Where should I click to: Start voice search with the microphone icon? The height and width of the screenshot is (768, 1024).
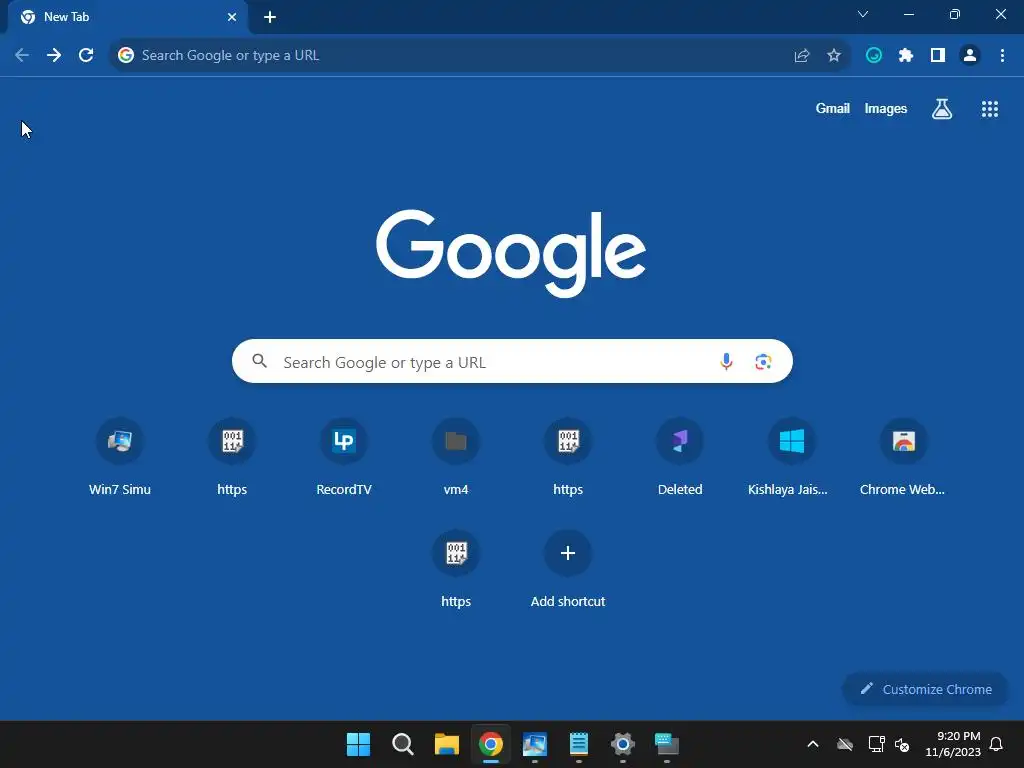click(726, 361)
